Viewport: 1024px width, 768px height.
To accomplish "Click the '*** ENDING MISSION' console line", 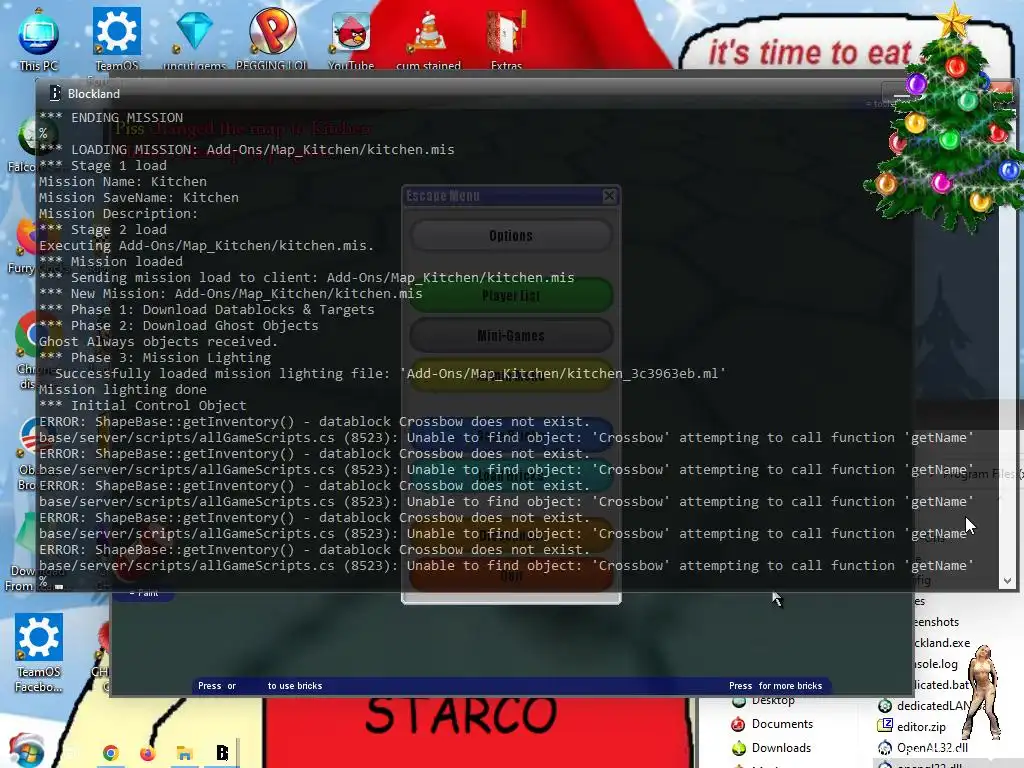I will pyautogui.click(x=111, y=118).
